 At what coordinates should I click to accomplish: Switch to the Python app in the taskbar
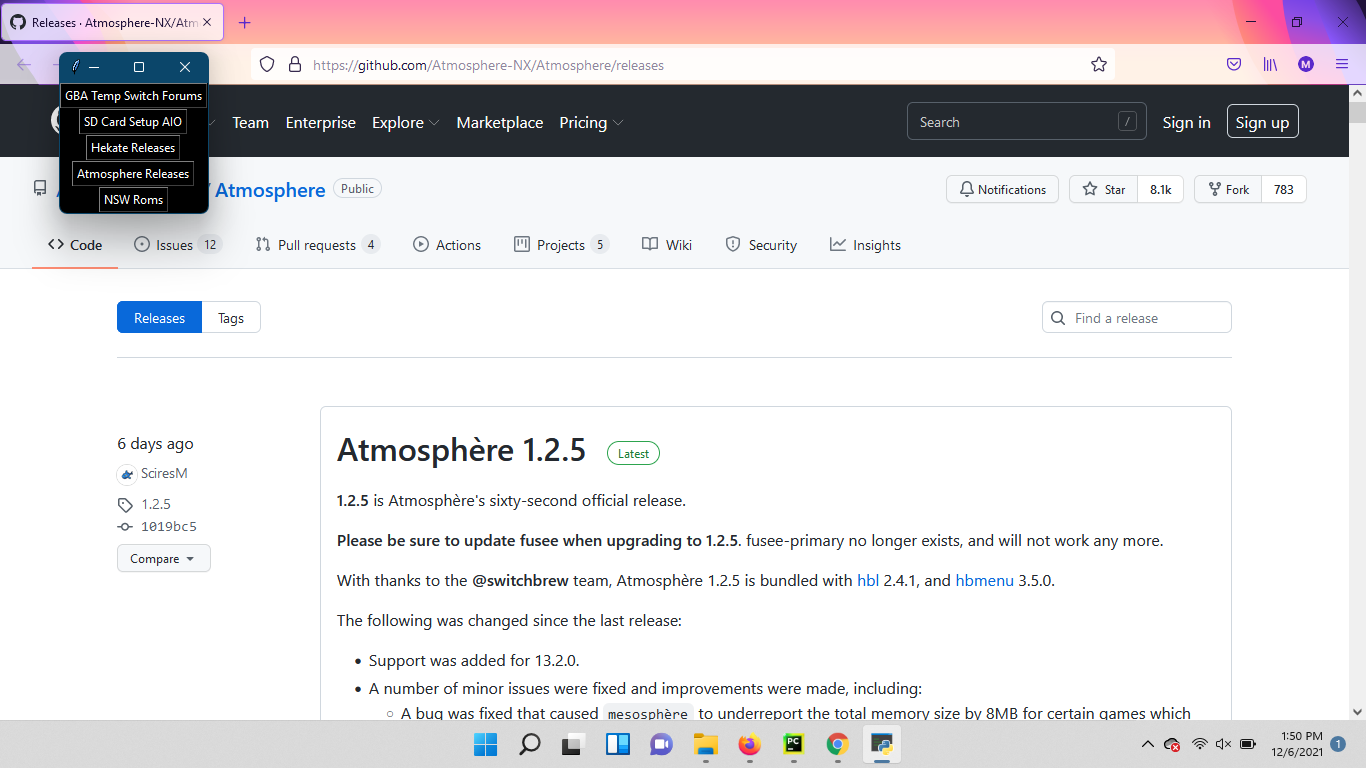point(881,744)
